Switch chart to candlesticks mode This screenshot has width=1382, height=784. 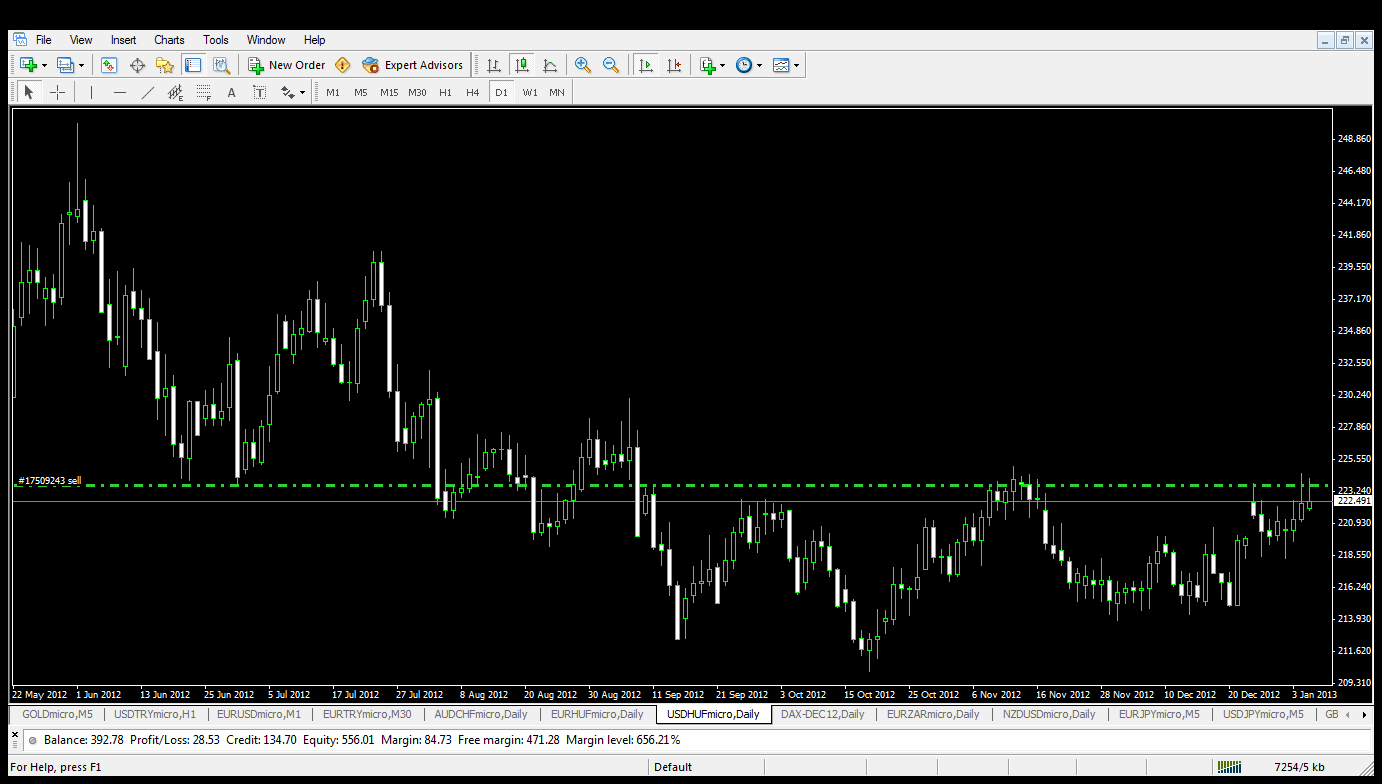522,65
